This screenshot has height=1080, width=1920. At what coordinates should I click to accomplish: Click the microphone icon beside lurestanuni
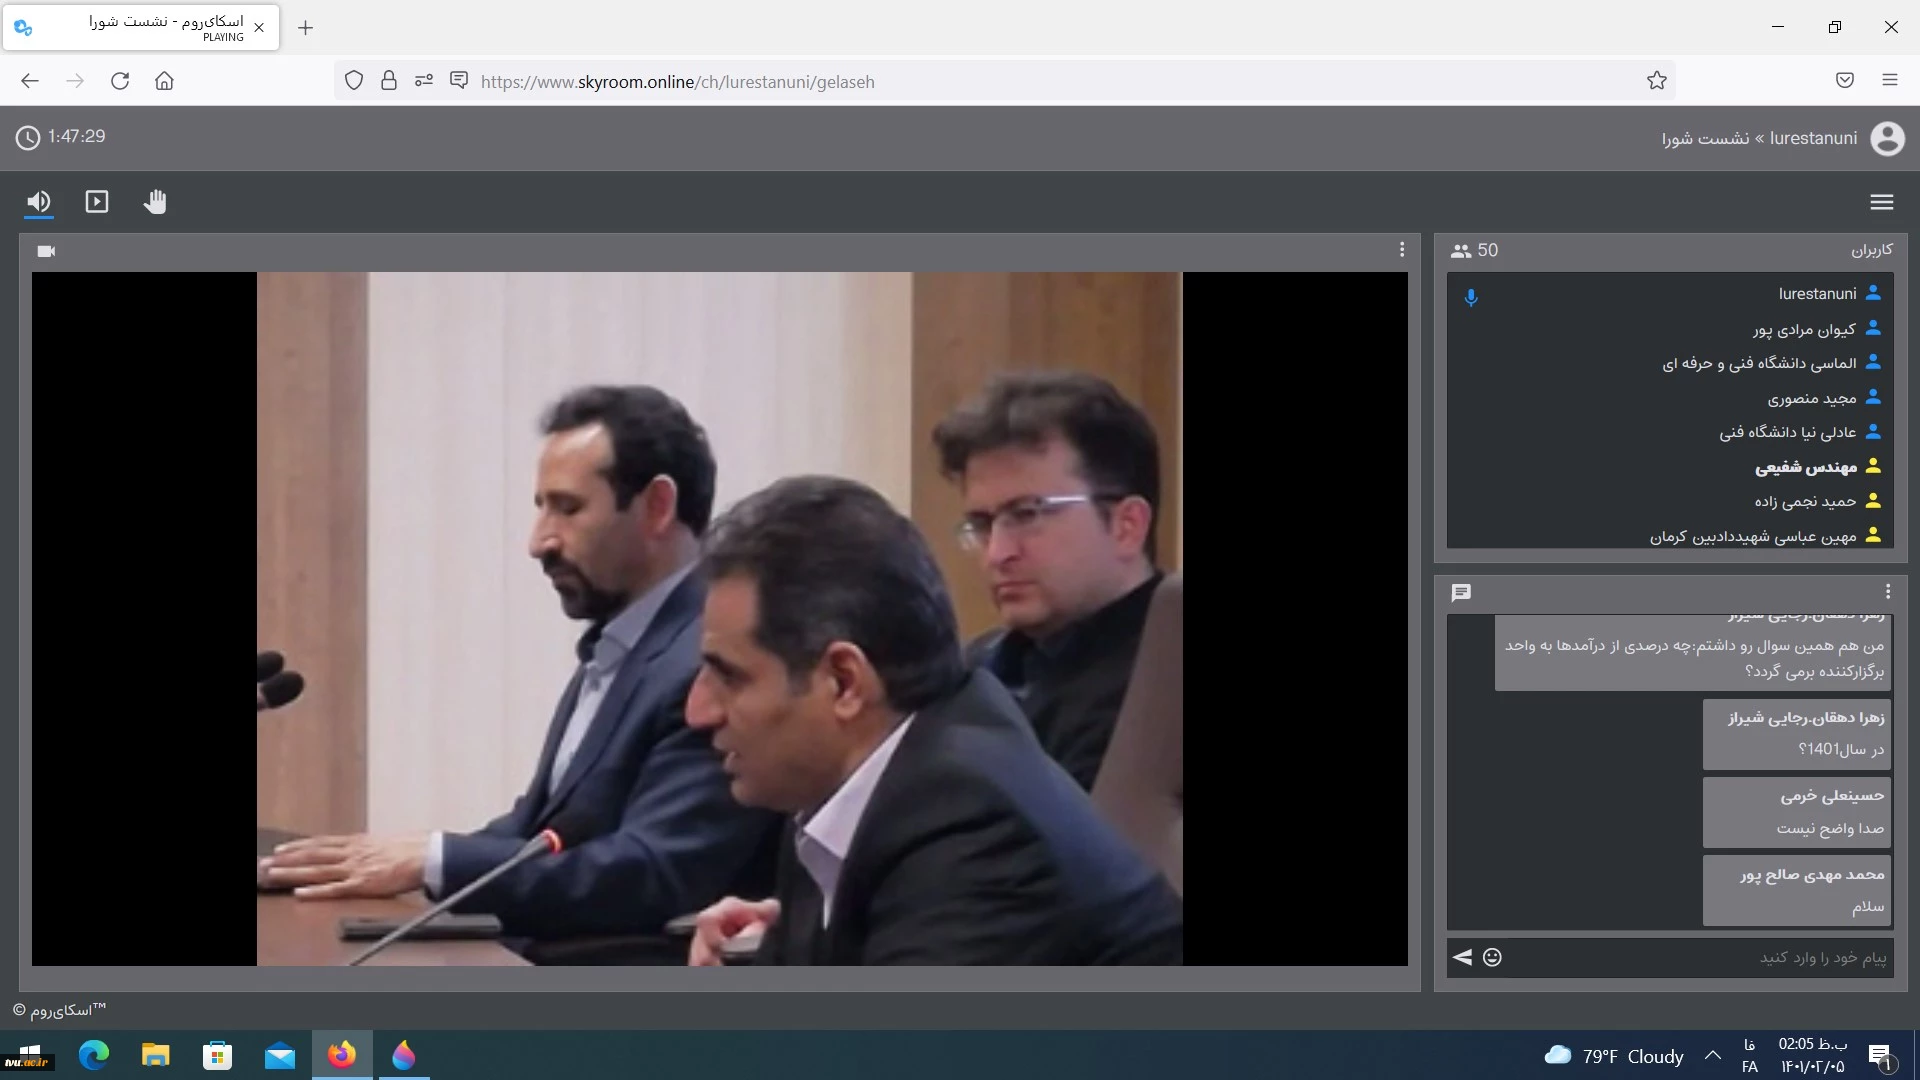point(1471,297)
